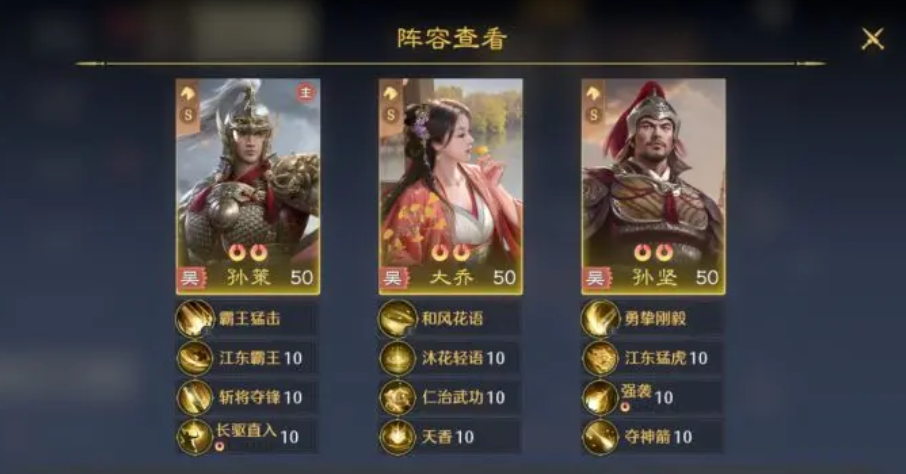
Task: Select the 斩将夺锋 skill icon
Action: click(195, 397)
